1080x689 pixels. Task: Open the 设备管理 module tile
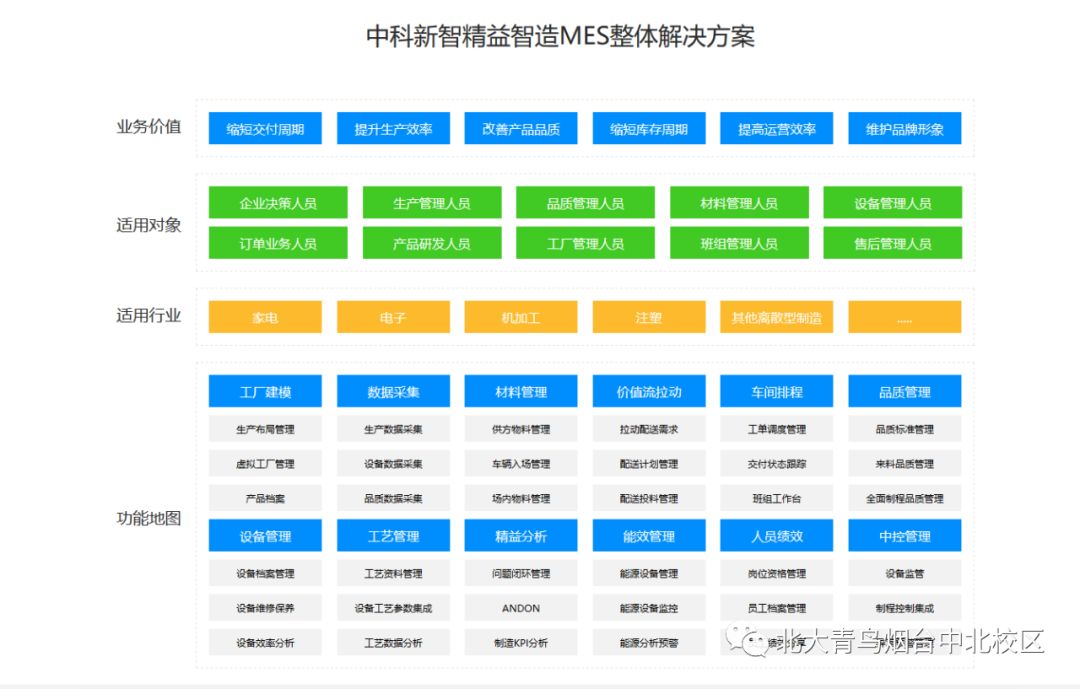264,535
